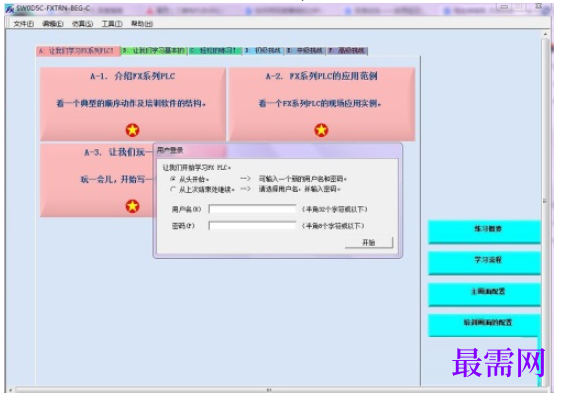Focus the 密码 input field
The image size is (564, 394).
tap(252, 226)
